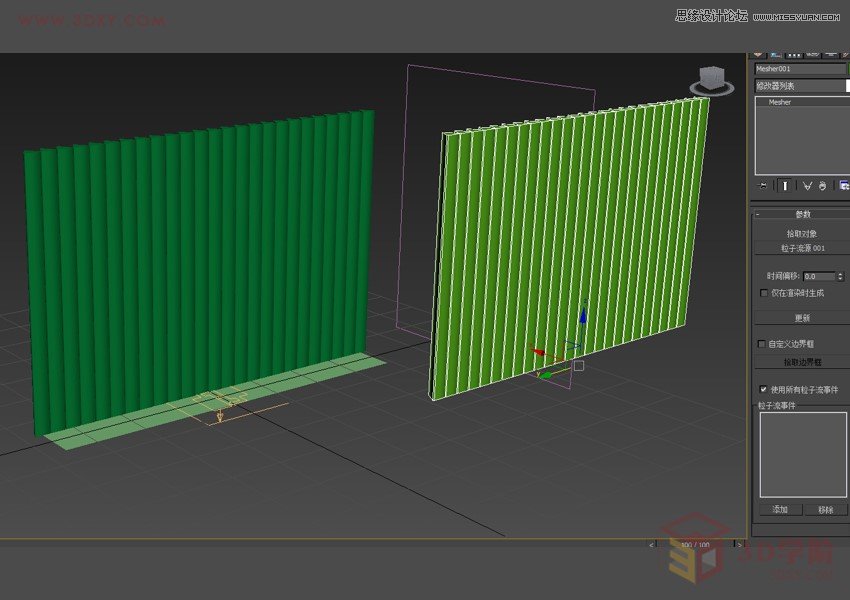Switch to the Create panel tab

pyautogui.click(x=758, y=55)
